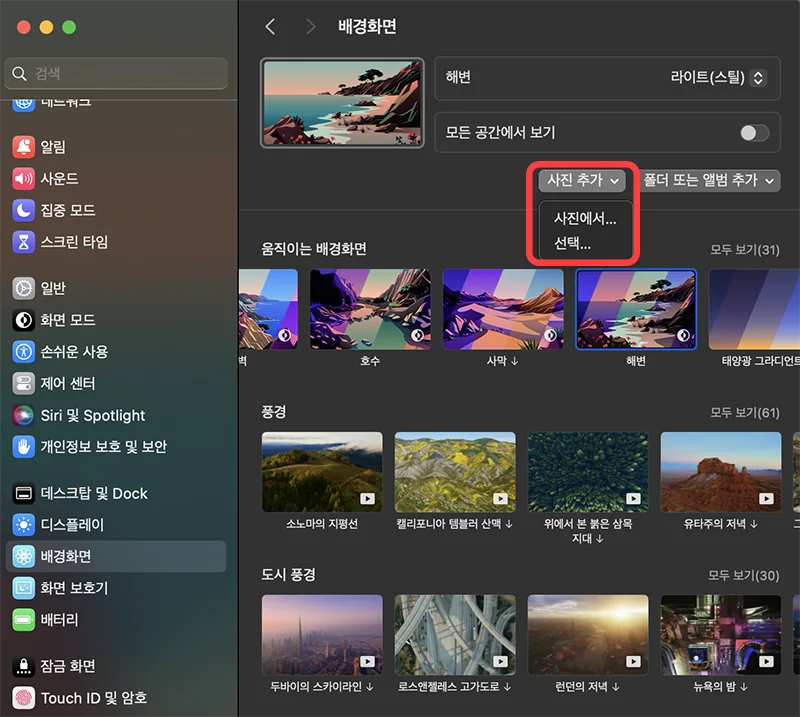The image size is (800, 717).
Task: Click the 제어 센터 icon
Action: tap(23, 383)
